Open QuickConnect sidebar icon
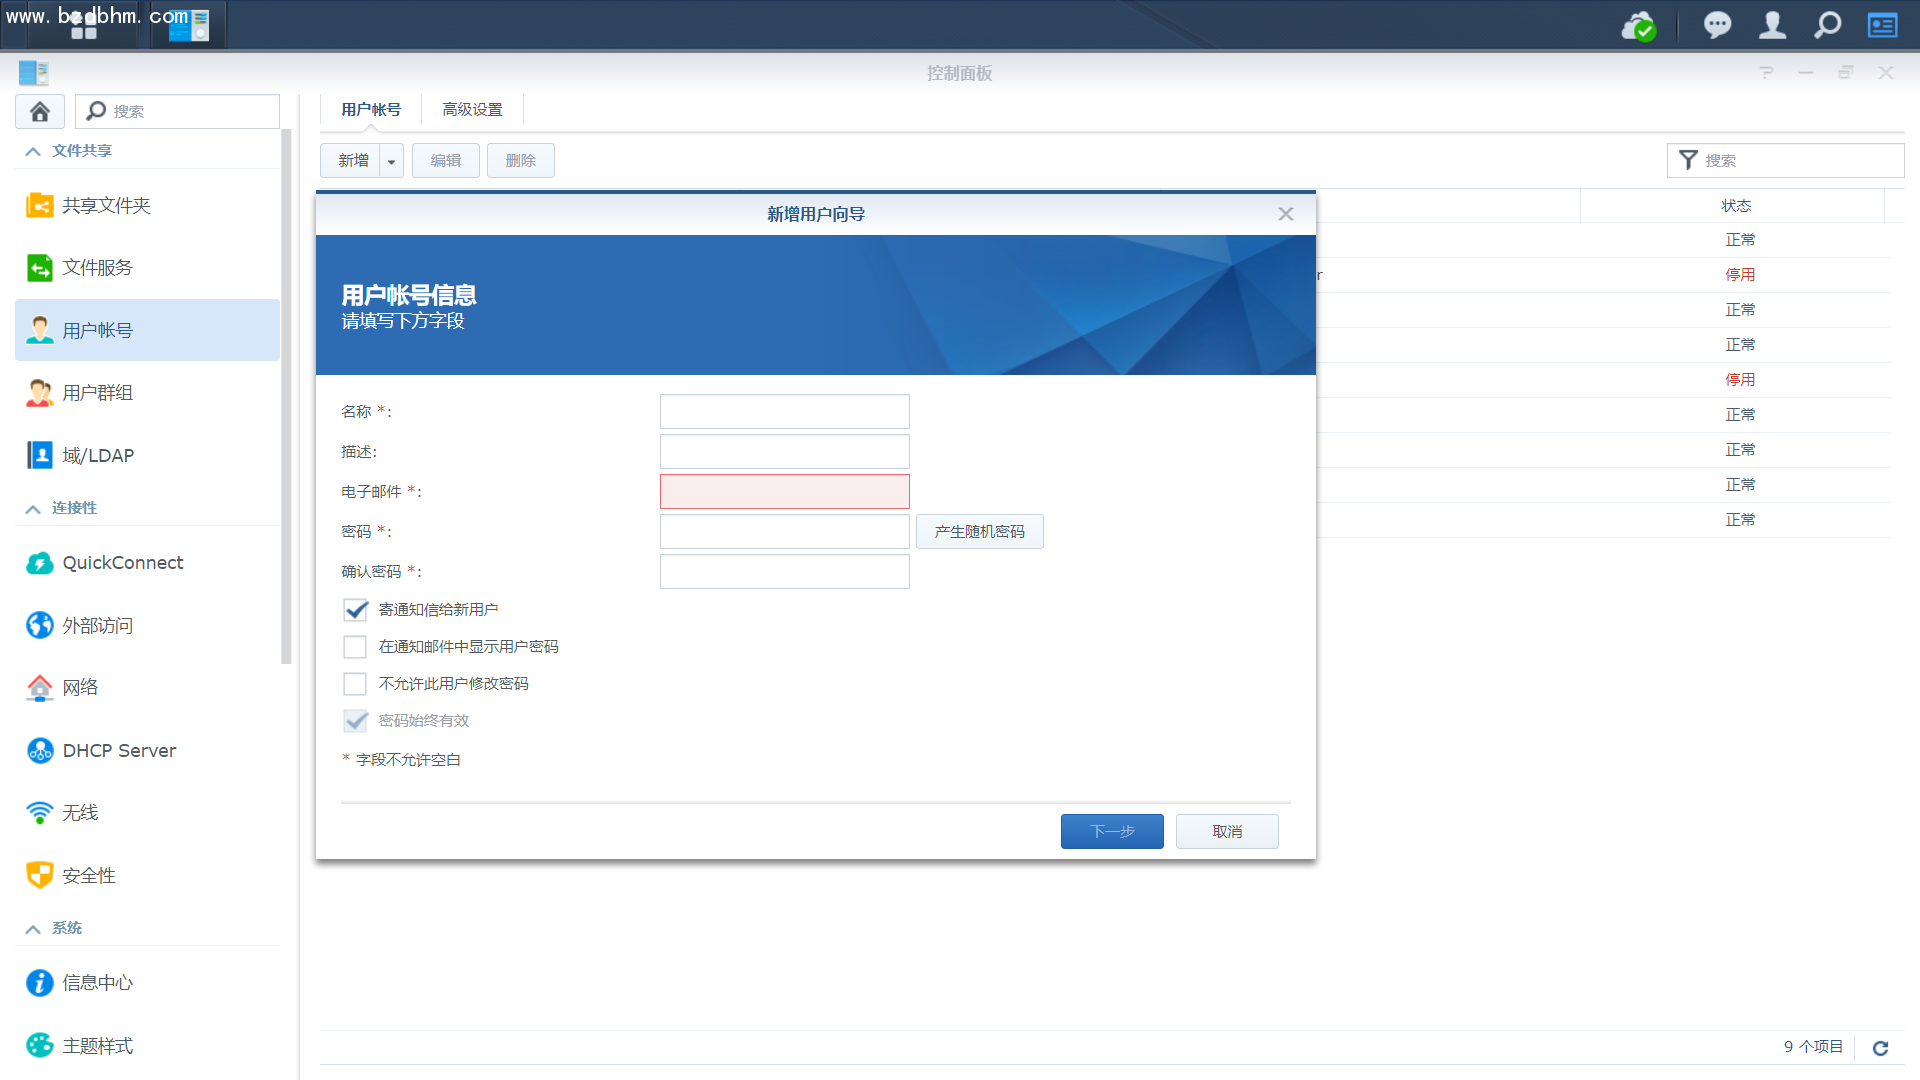 point(40,563)
